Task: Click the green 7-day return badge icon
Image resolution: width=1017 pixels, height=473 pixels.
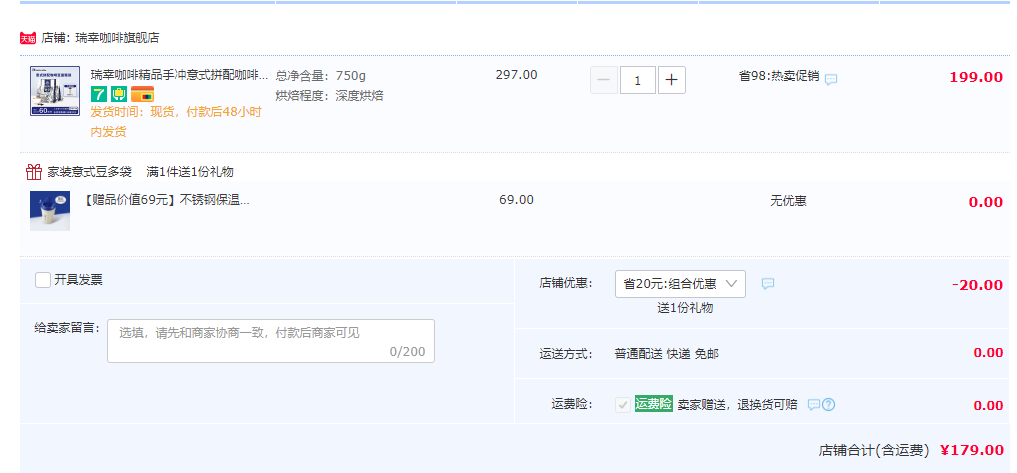Action: tap(99, 94)
